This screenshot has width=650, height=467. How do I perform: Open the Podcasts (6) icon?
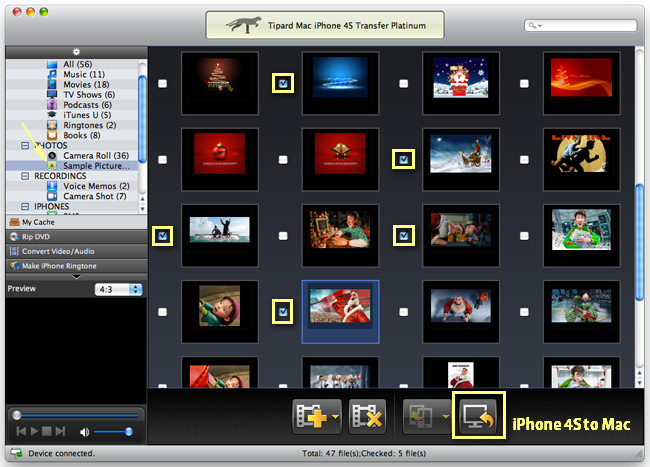click(x=52, y=105)
